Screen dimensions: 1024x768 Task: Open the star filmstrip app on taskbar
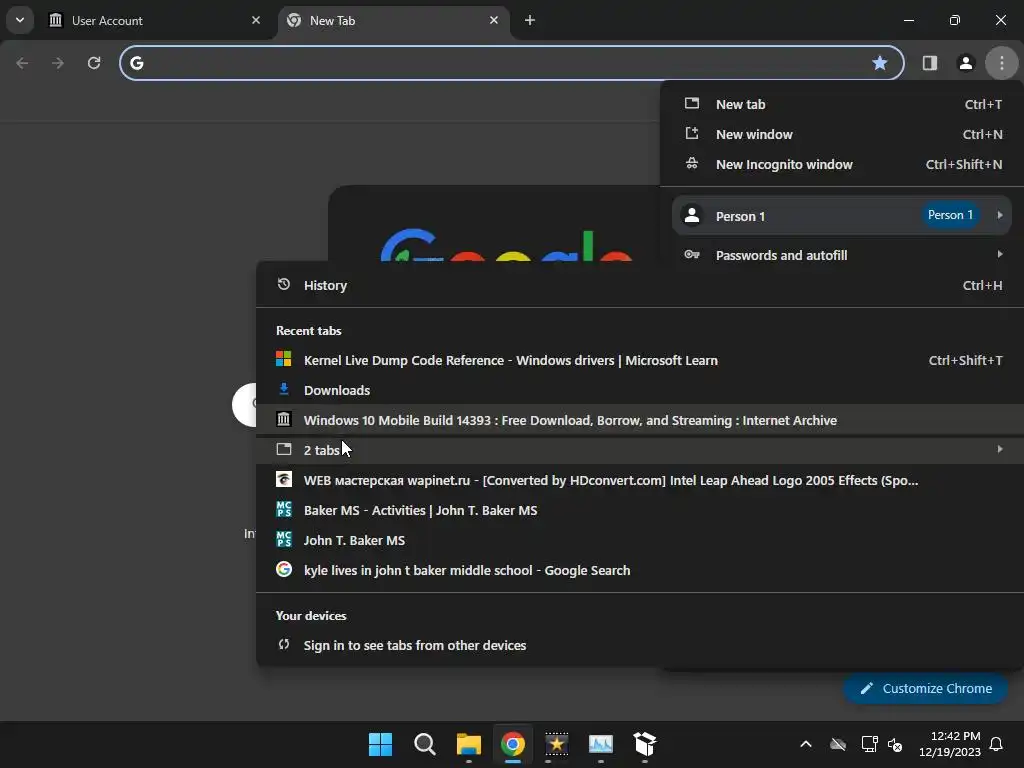click(x=556, y=744)
